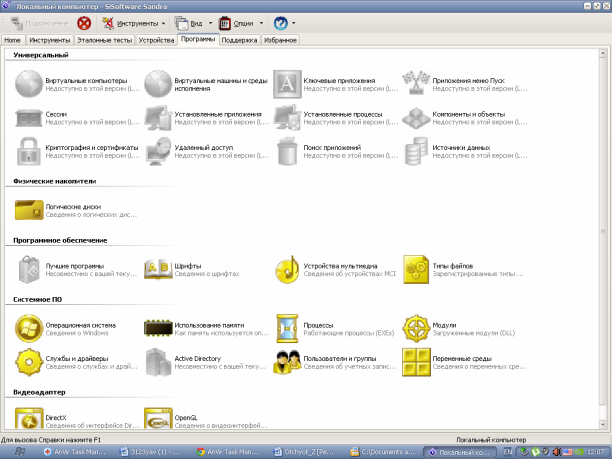
Task: Click the blue help question mark icon
Action: (281, 23)
